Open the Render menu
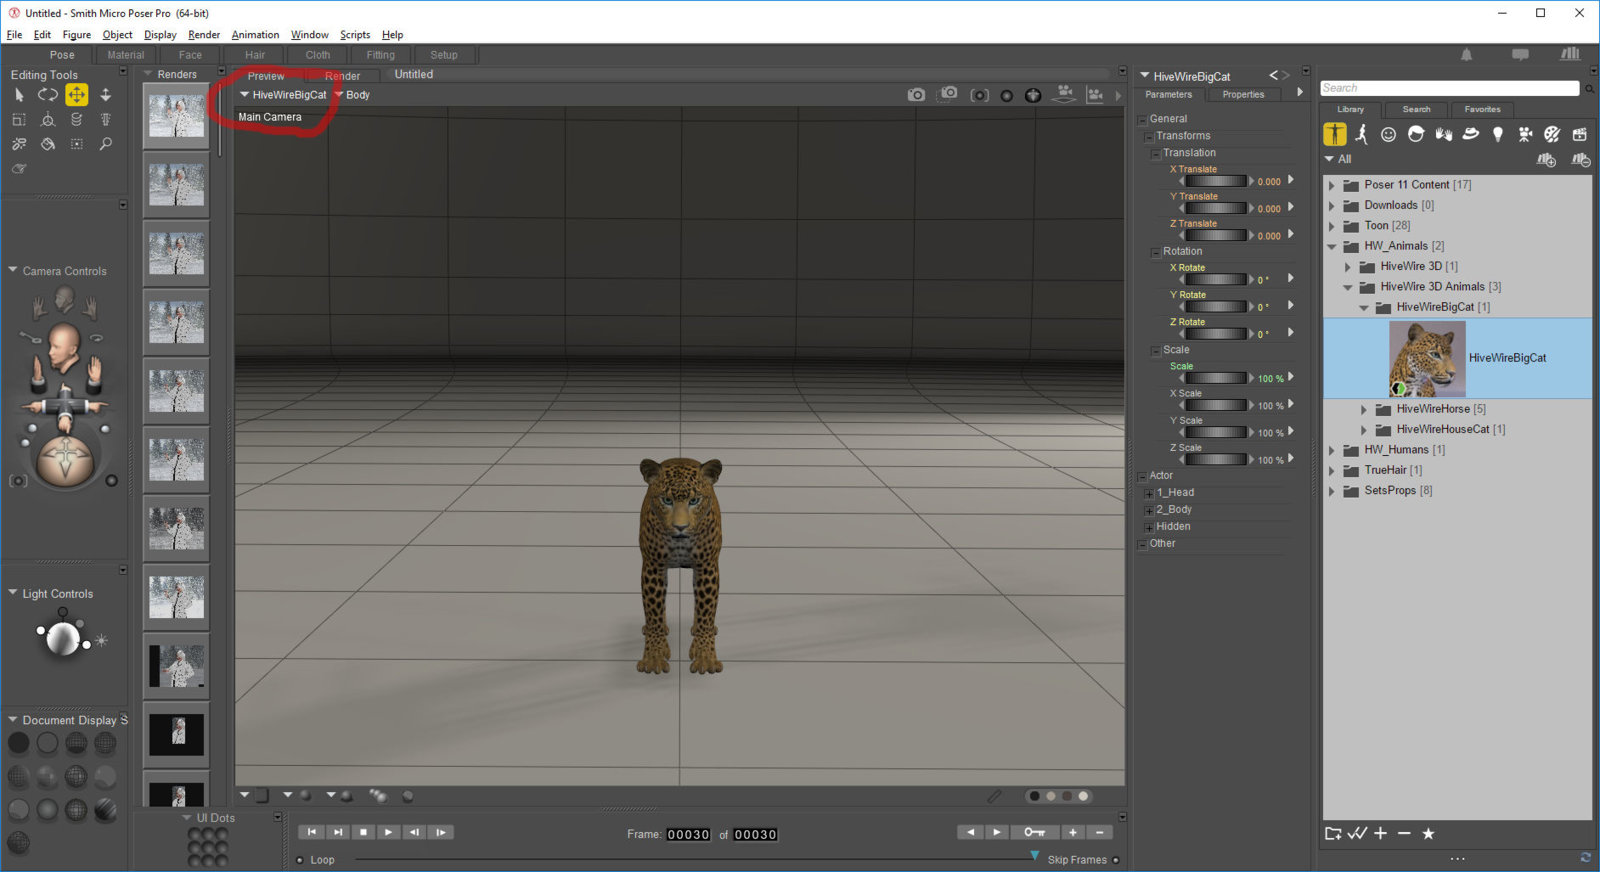Viewport: 1600px width, 872px height. (x=204, y=34)
